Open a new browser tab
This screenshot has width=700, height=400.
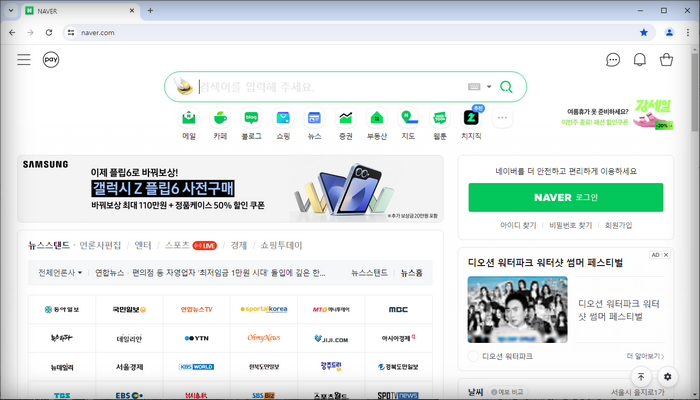[150, 11]
